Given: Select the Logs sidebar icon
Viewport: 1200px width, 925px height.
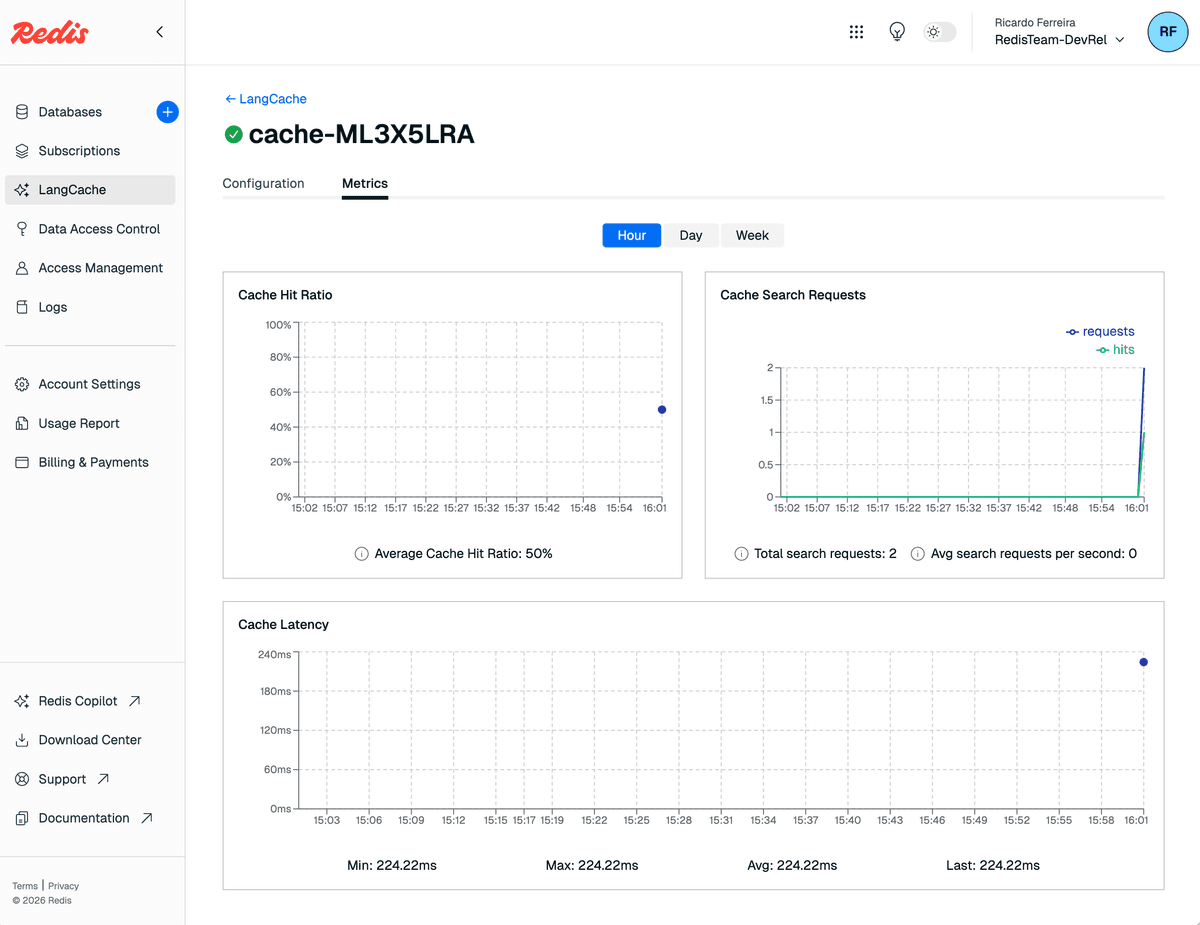Looking at the screenshot, I should (22, 307).
